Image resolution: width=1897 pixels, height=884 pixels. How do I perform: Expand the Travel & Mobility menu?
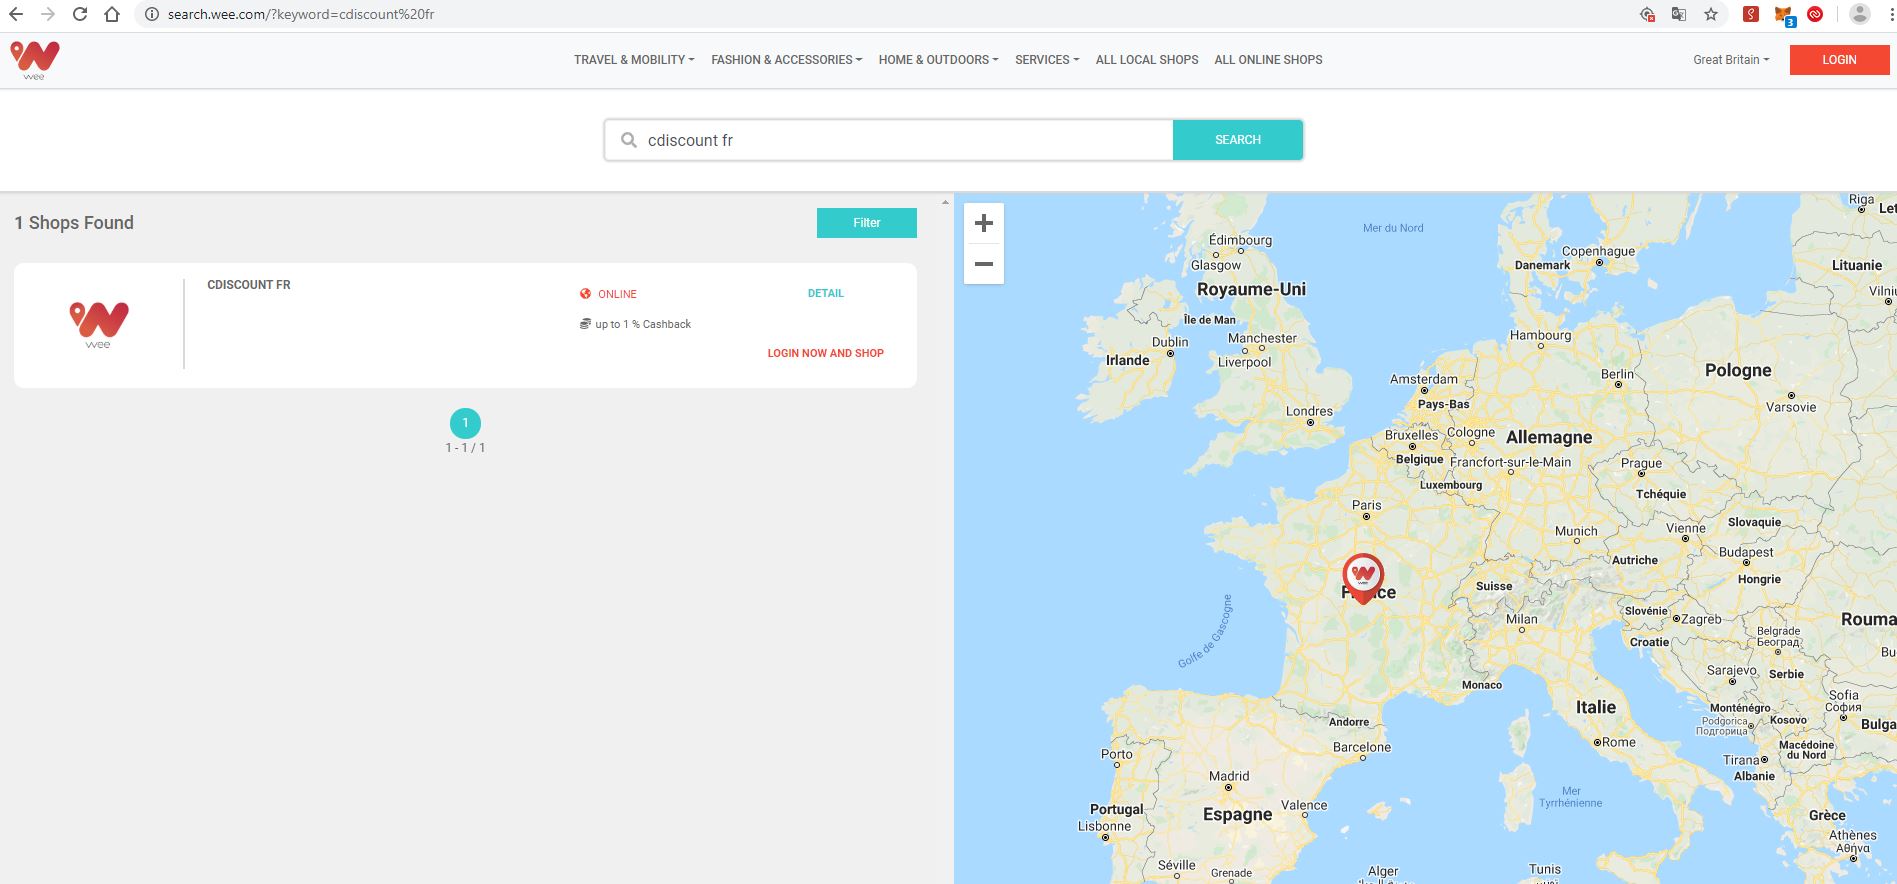click(633, 60)
